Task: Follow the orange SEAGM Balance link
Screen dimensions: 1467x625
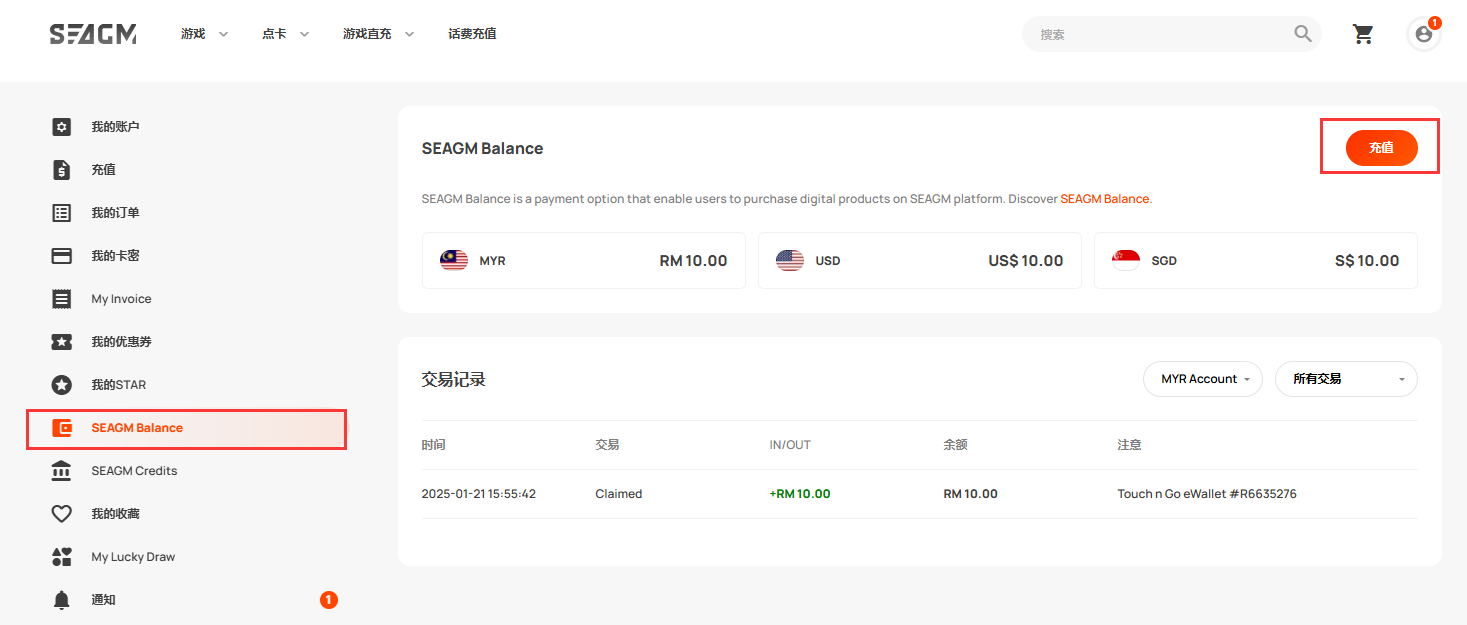Action: coord(1104,199)
